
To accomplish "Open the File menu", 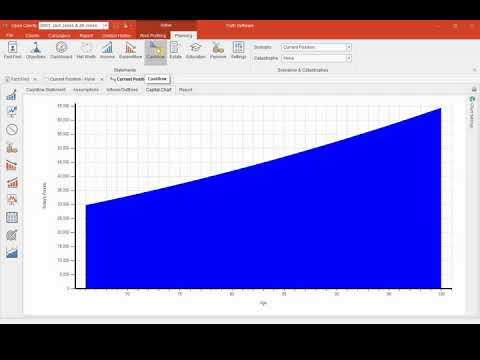I will pyautogui.click(x=10, y=35).
